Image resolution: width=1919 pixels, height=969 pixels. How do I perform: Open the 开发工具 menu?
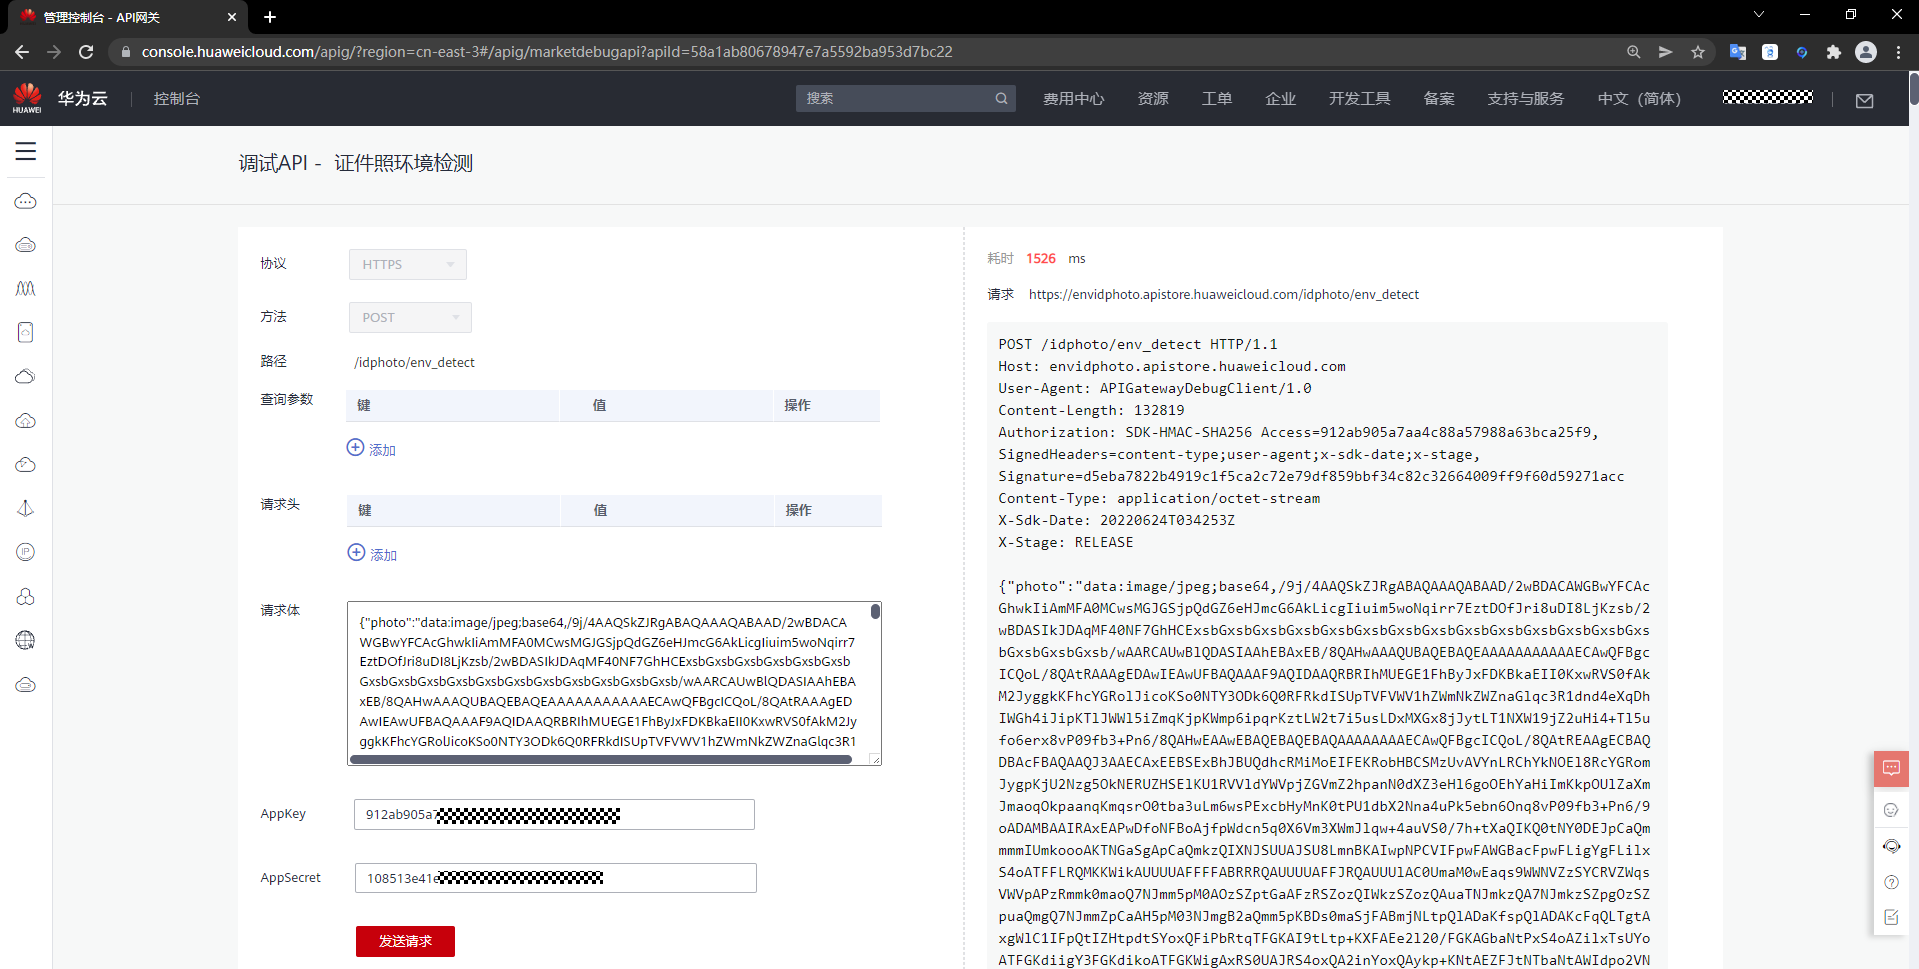point(1359,98)
